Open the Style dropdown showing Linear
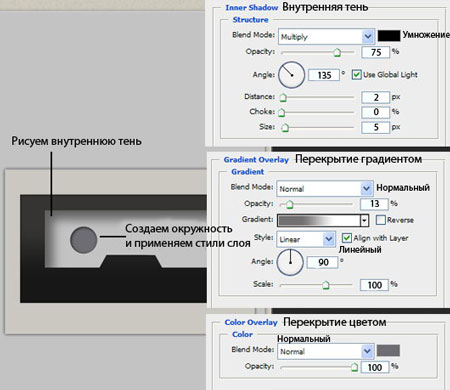The height and width of the screenshot is (390, 450). [x=305, y=239]
